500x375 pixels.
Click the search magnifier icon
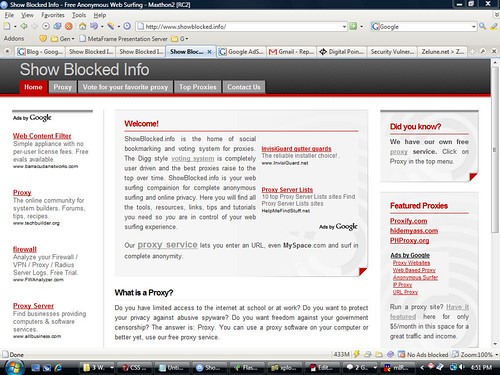(x=482, y=26)
